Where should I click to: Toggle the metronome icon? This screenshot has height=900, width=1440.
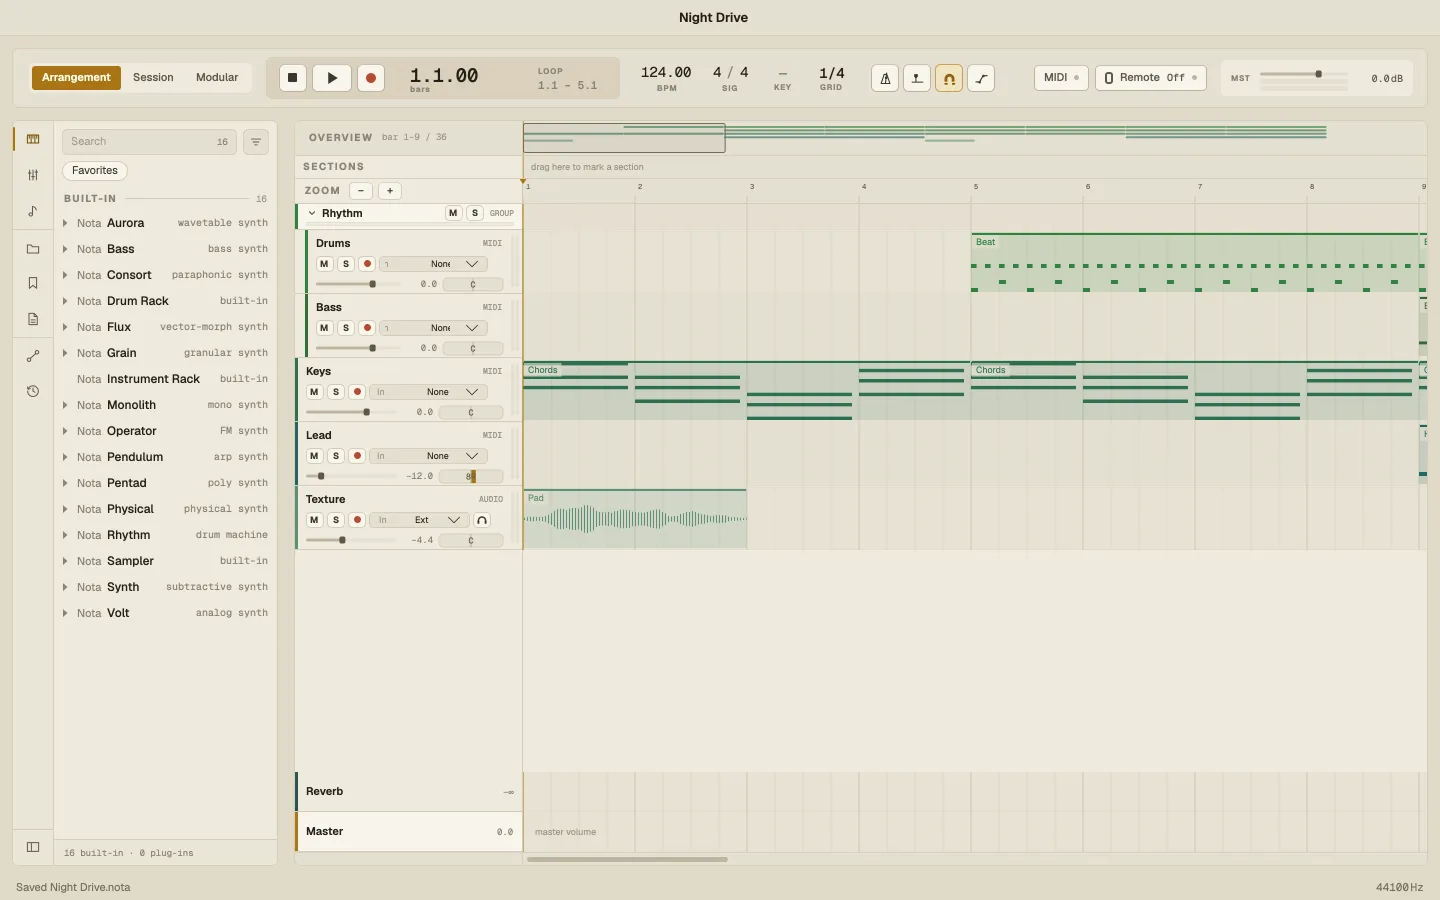(x=885, y=78)
